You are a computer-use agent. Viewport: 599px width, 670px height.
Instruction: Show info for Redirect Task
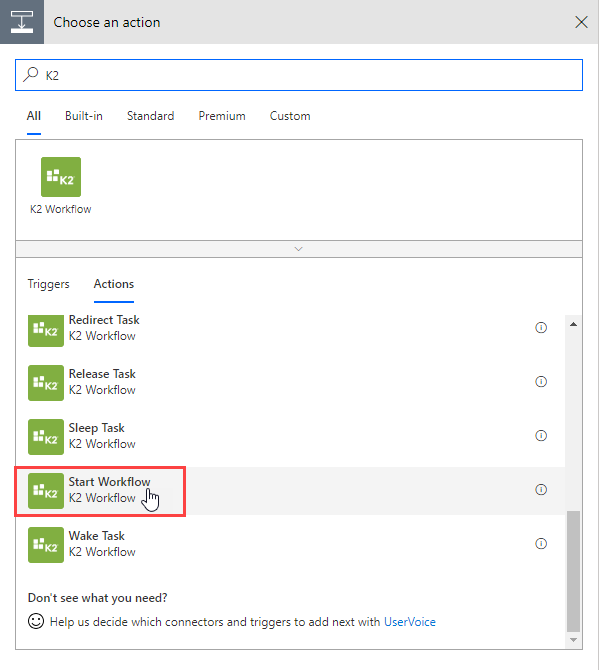click(x=541, y=328)
